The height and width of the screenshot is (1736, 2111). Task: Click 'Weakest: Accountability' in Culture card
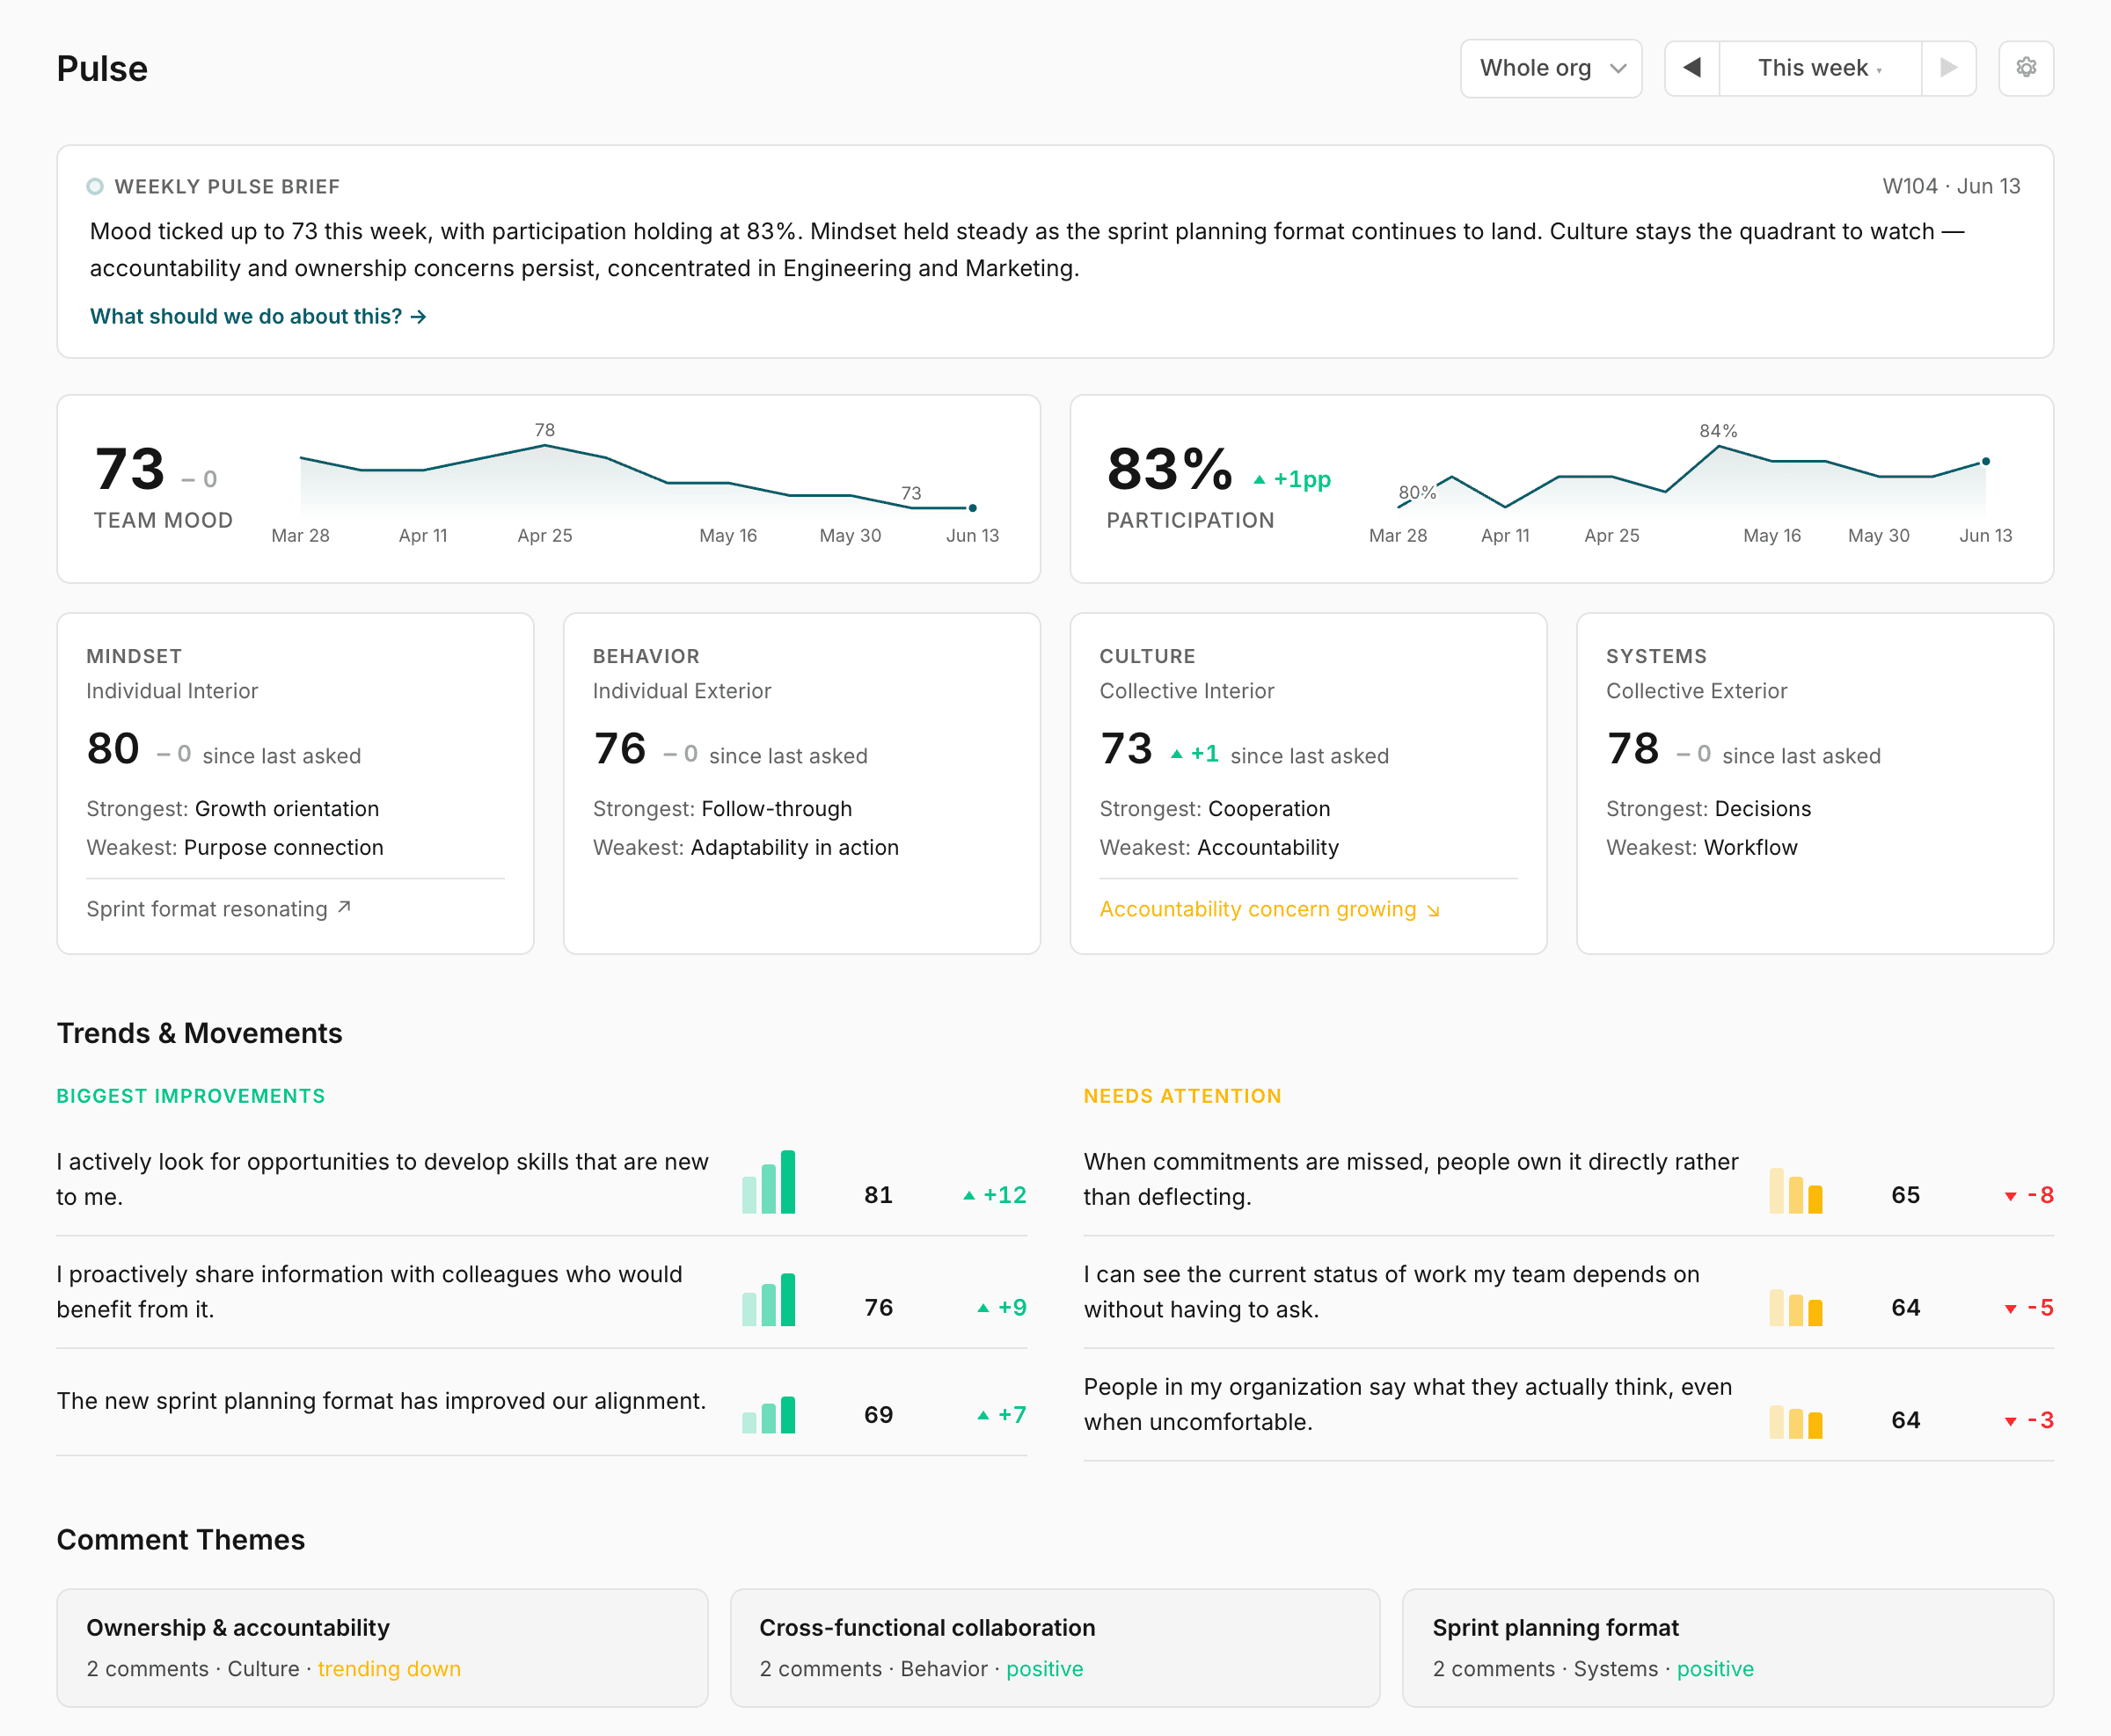click(1219, 847)
